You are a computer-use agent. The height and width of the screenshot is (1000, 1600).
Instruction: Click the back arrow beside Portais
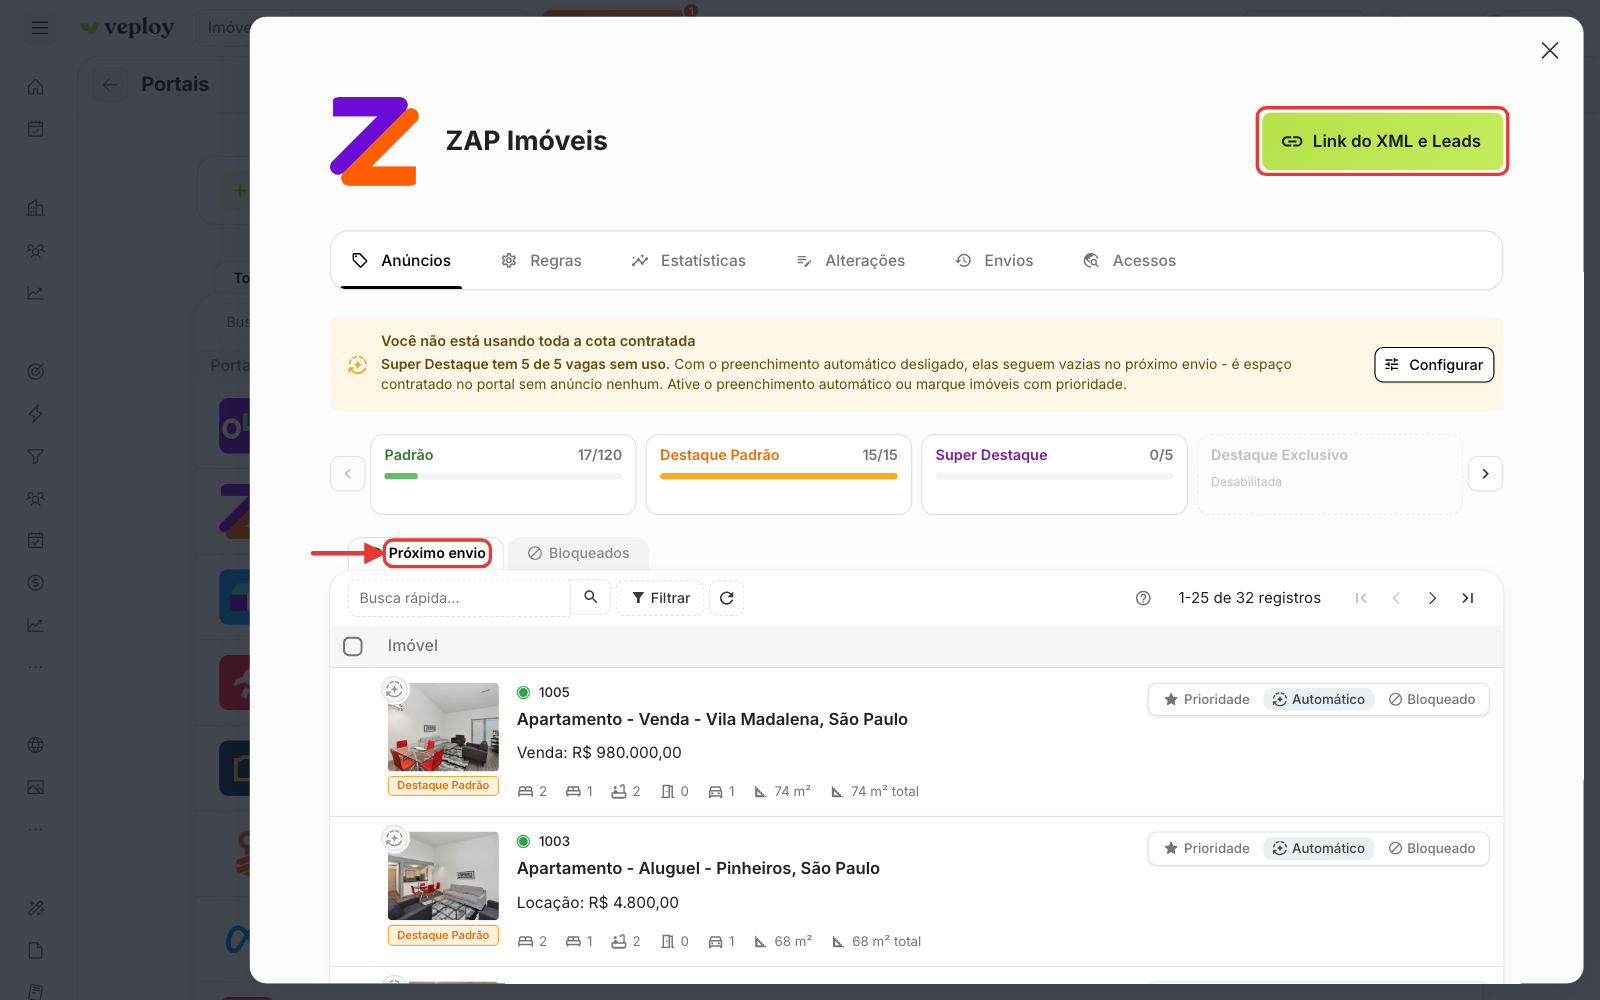click(x=110, y=85)
